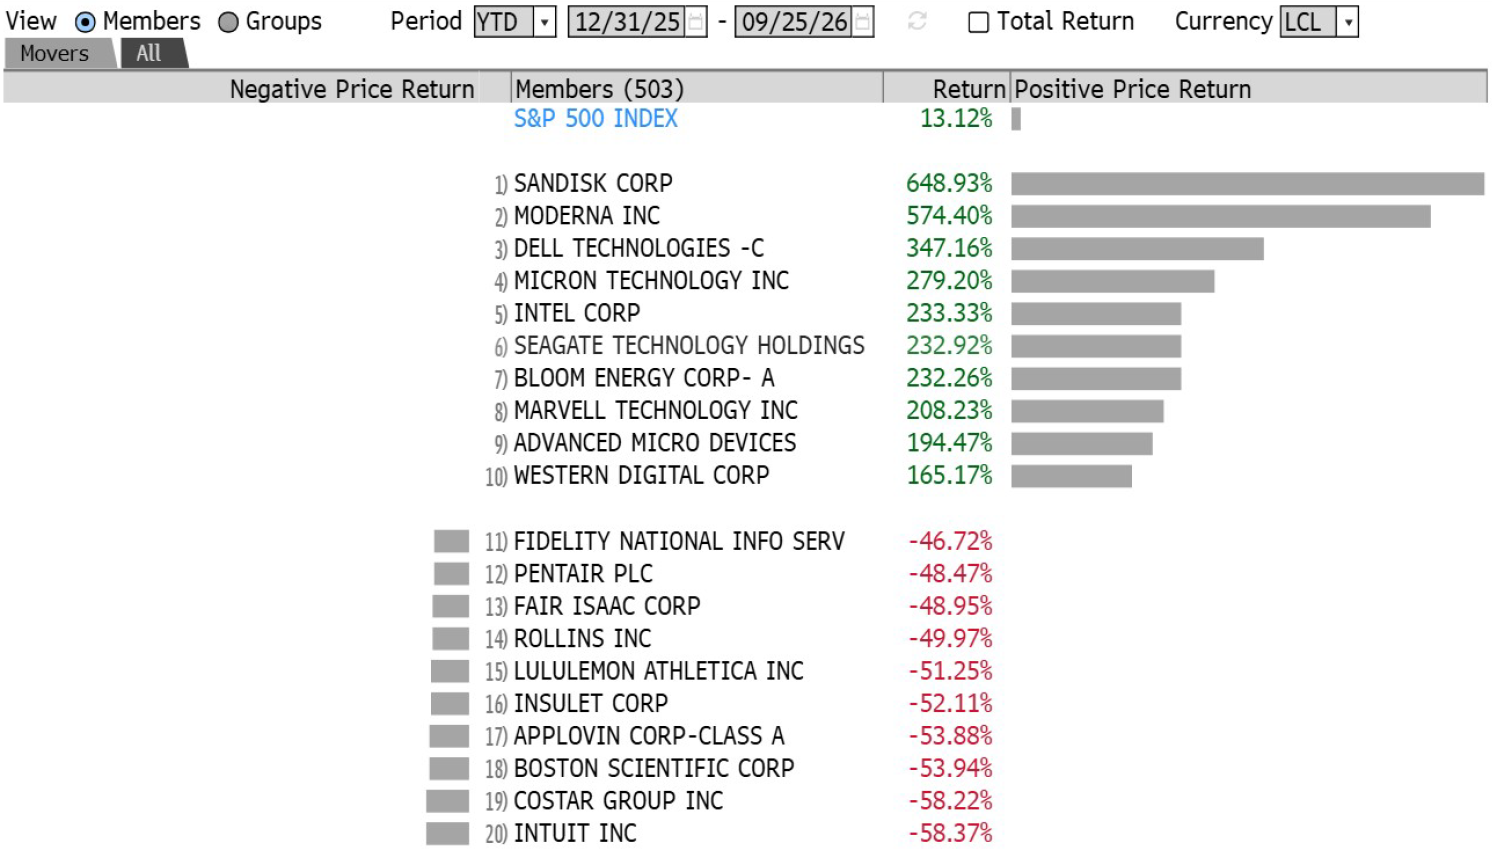Viewport: 1492px width, 857px height.
Task: Select the SANDISK CORP row
Action: point(745,184)
